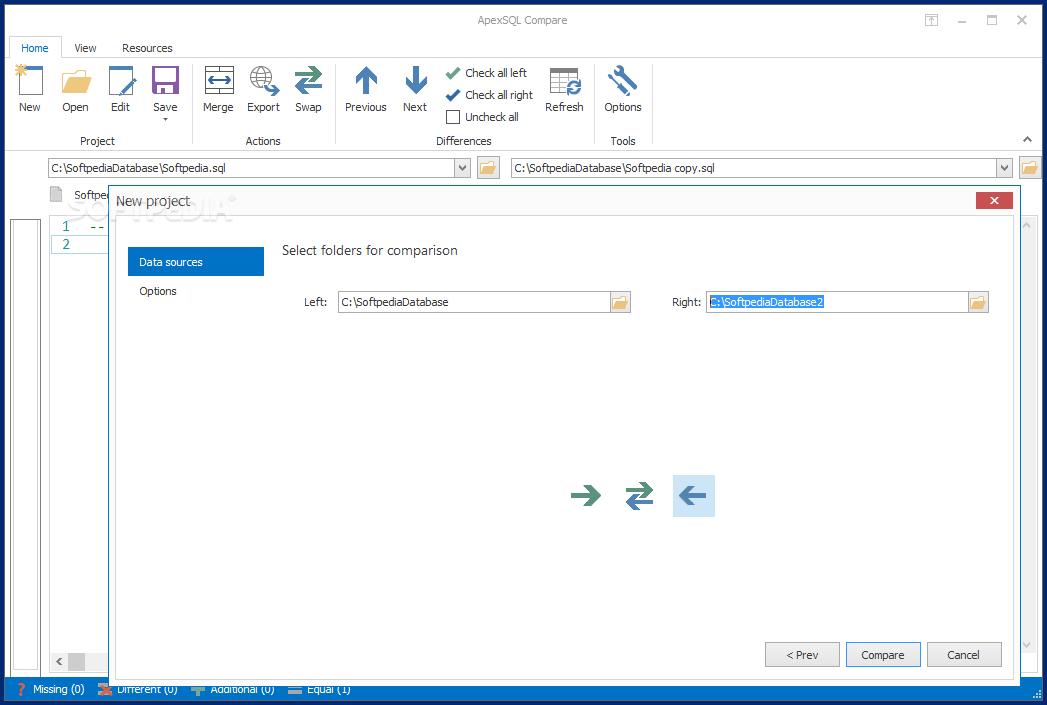Select Data sources in dialog sidebar
Image resolution: width=1047 pixels, height=705 pixels.
coord(196,262)
